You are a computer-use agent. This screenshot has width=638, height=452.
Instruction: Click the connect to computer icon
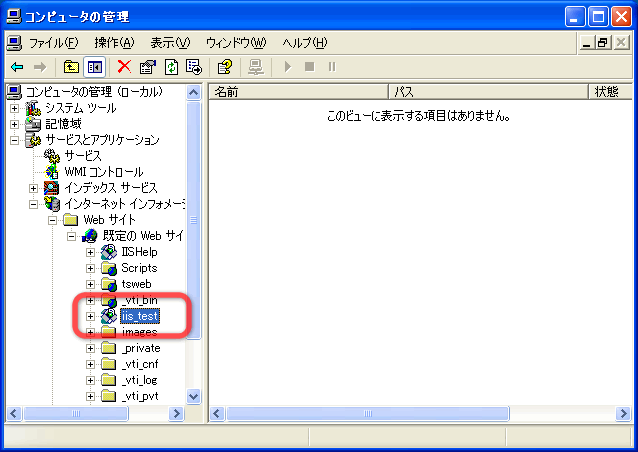tap(256, 67)
